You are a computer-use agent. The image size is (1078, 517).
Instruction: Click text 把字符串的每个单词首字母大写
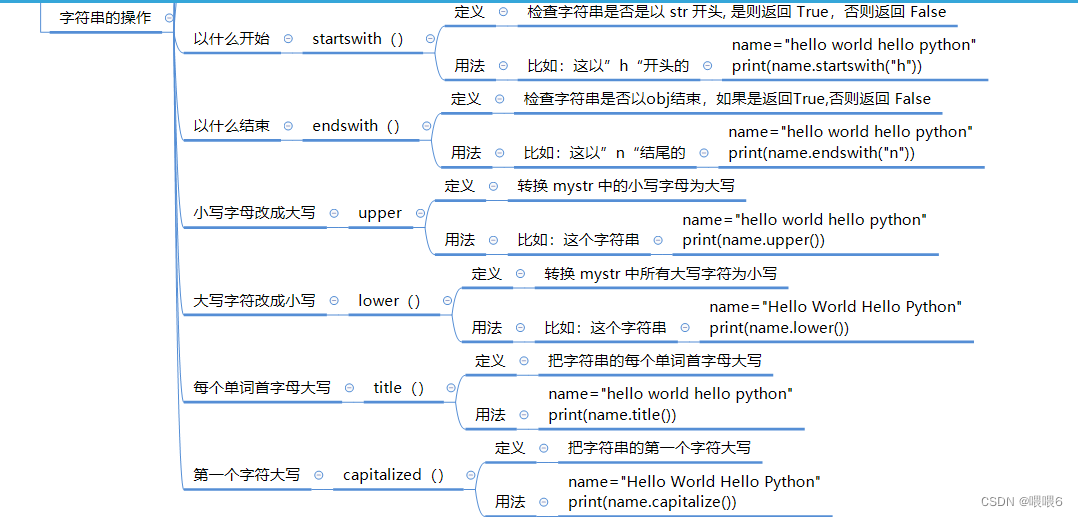pyautogui.click(x=654, y=362)
